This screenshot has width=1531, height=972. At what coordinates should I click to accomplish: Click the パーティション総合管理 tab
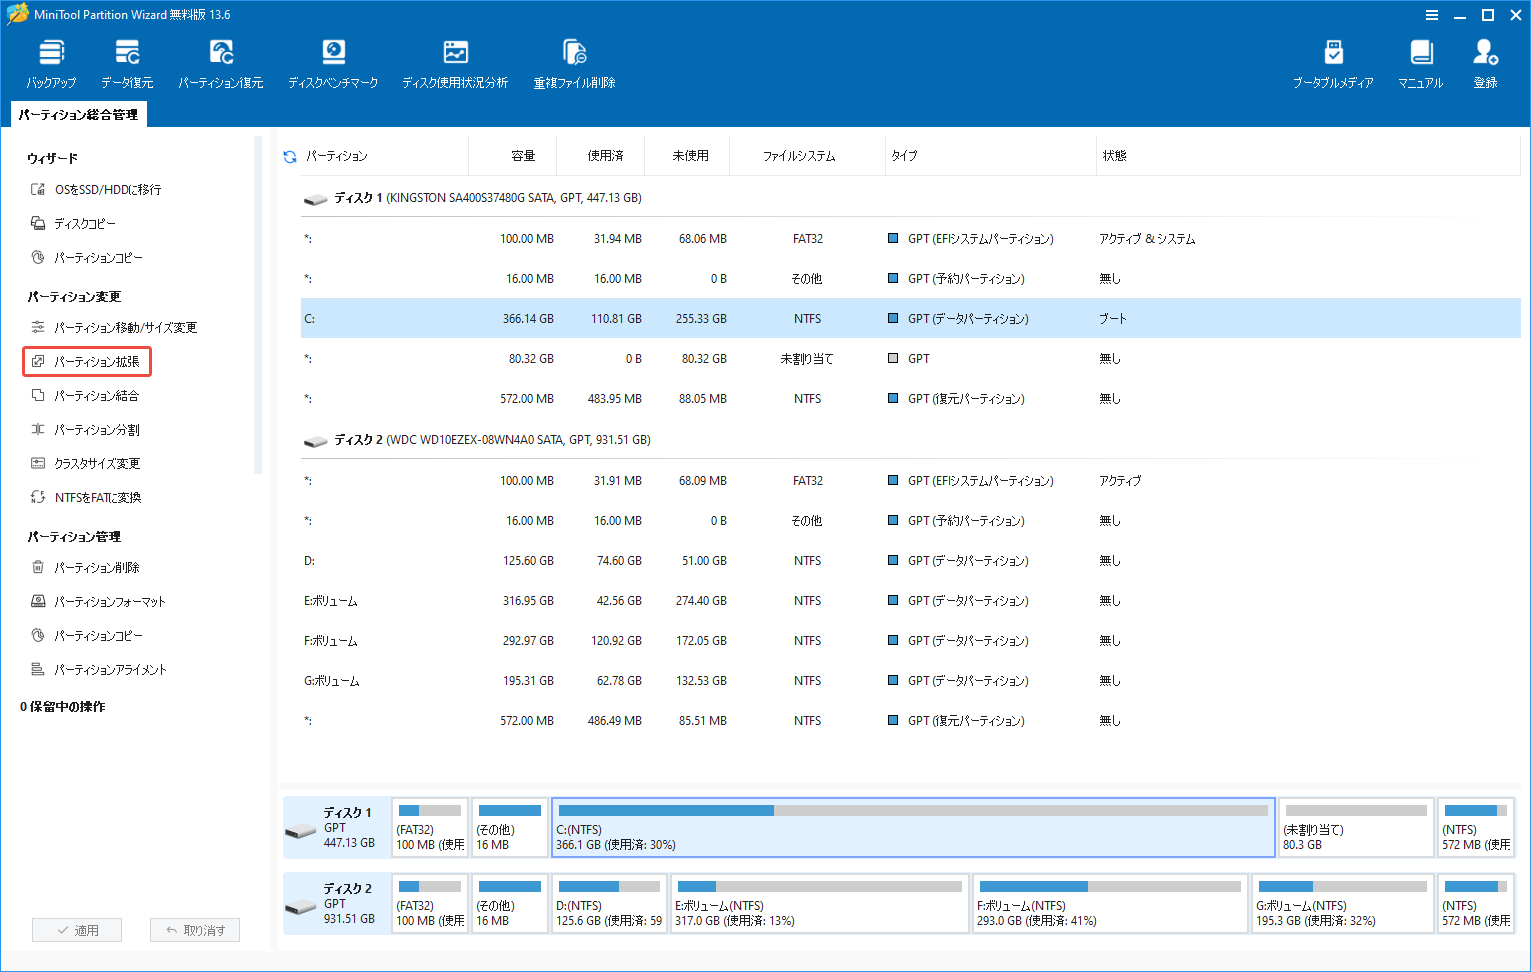coord(77,114)
